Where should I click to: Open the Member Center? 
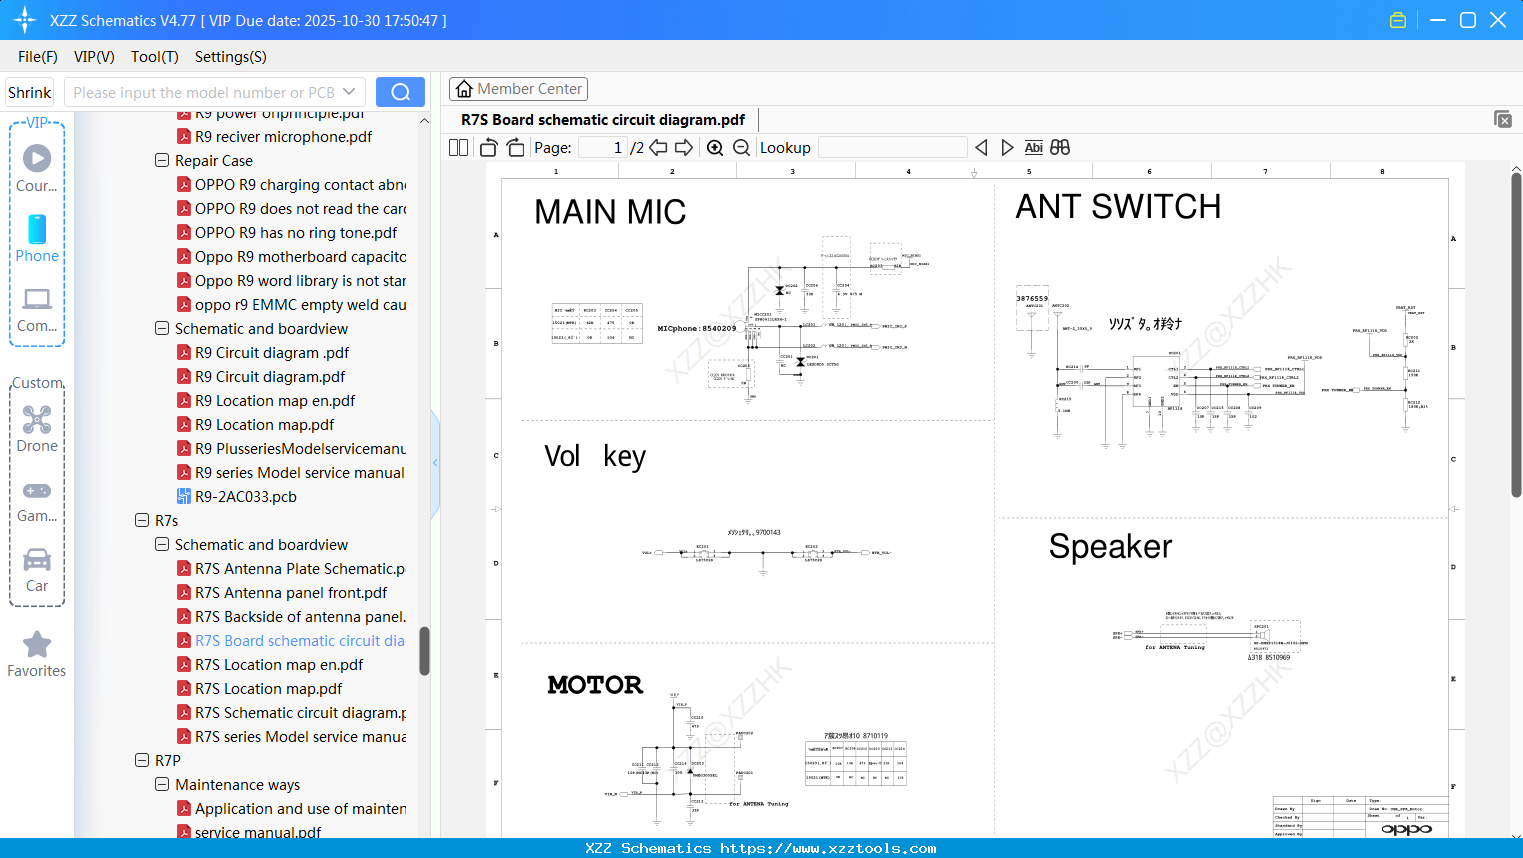point(518,89)
